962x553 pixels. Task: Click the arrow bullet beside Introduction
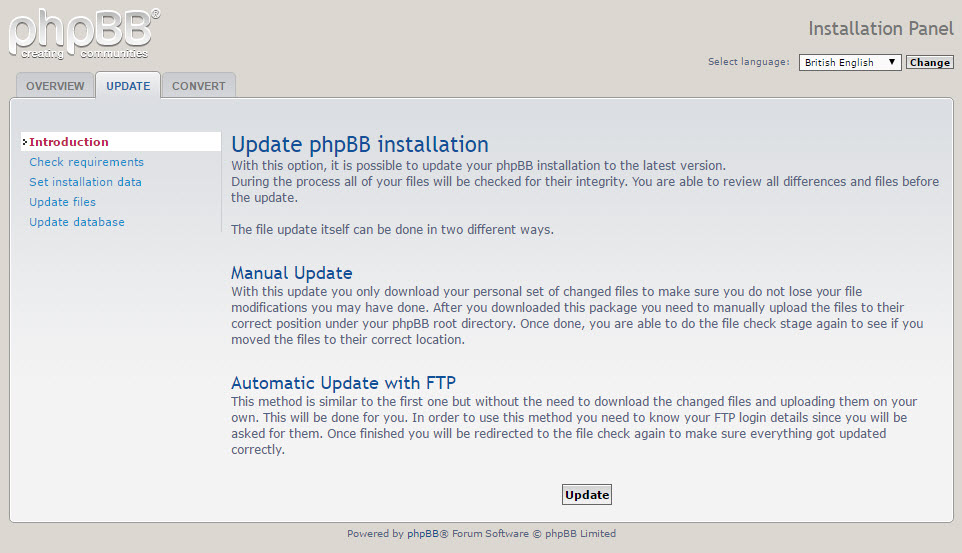pyautogui.click(x=24, y=142)
